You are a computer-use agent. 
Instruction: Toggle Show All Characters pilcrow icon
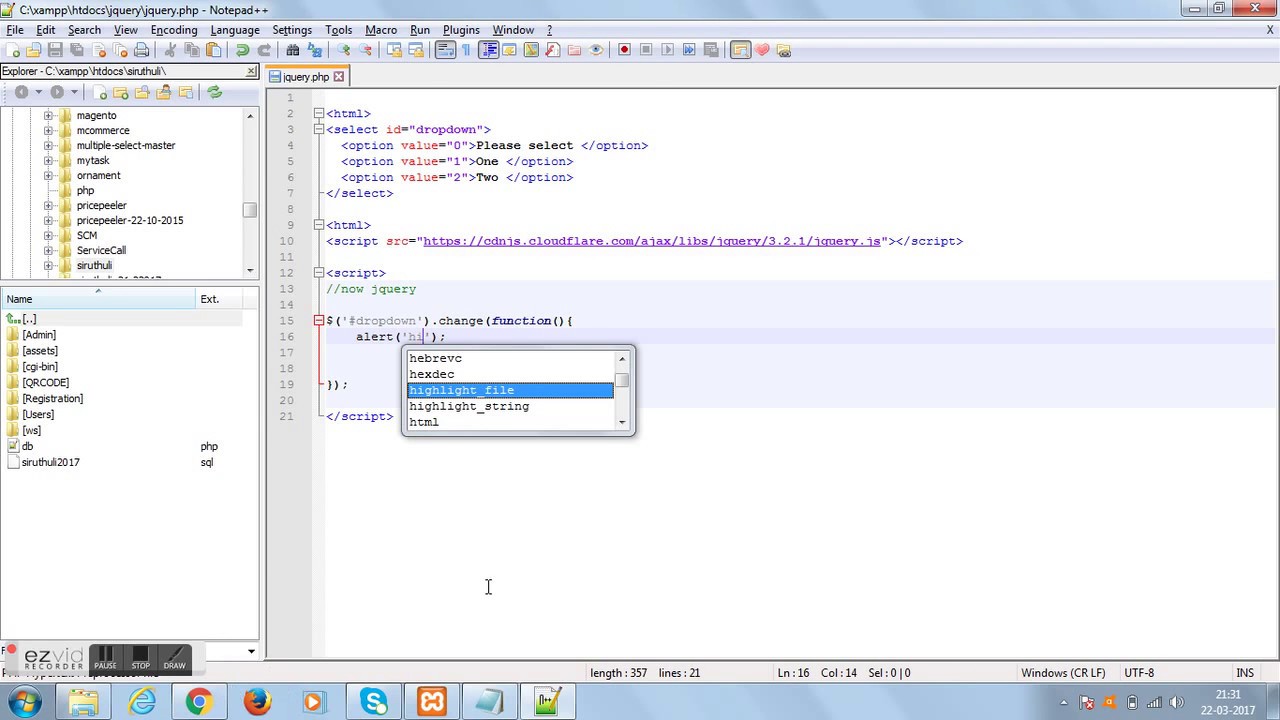click(x=466, y=50)
